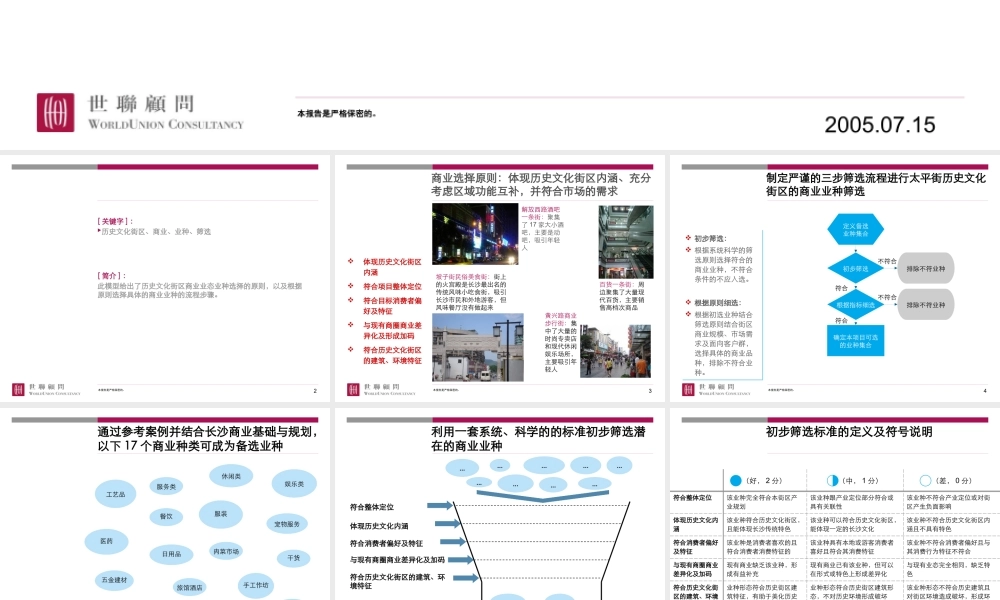
Task: Click the funnel label 符合整体定位
Action: [x=372, y=507]
